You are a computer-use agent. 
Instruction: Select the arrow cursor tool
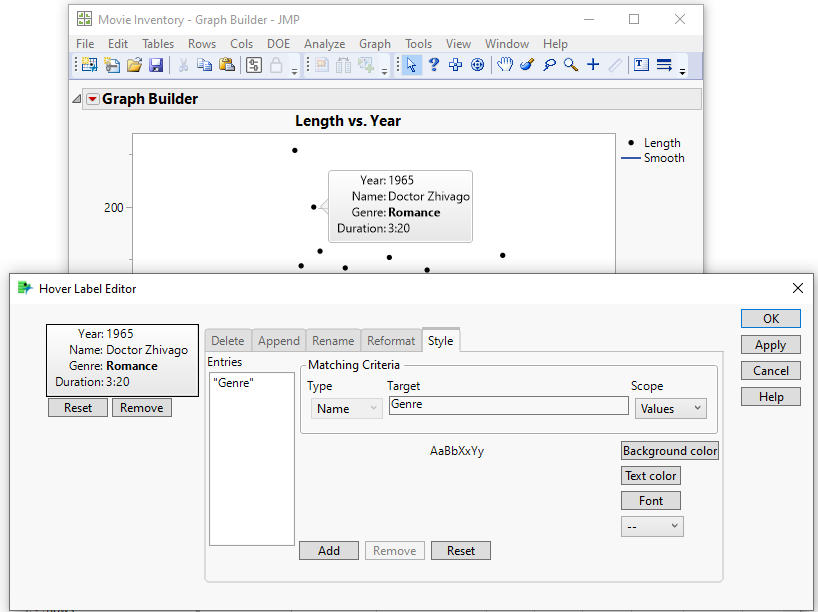coord(411,65)
